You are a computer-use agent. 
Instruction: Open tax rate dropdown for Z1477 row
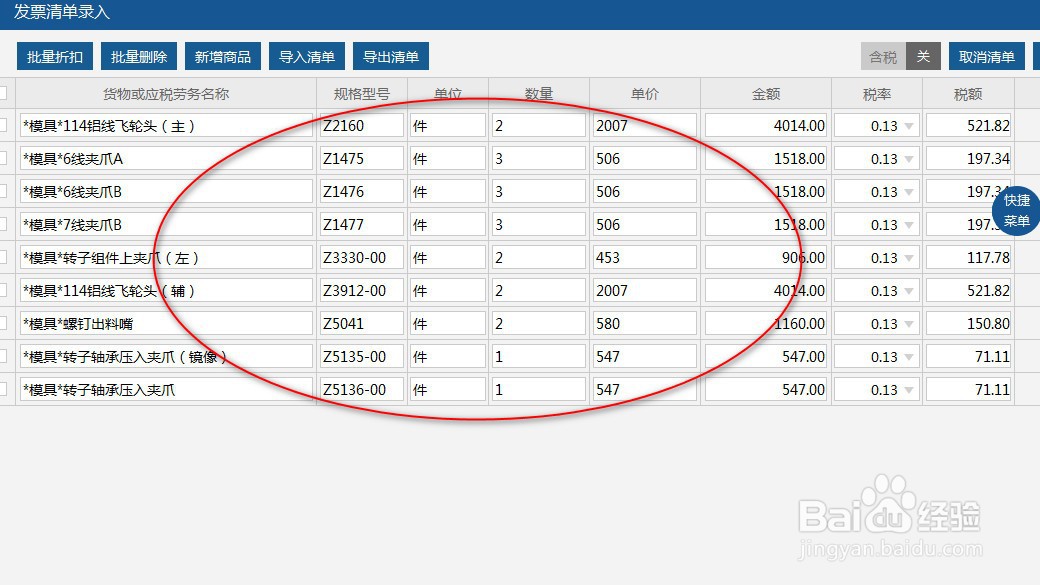(909, 225)
